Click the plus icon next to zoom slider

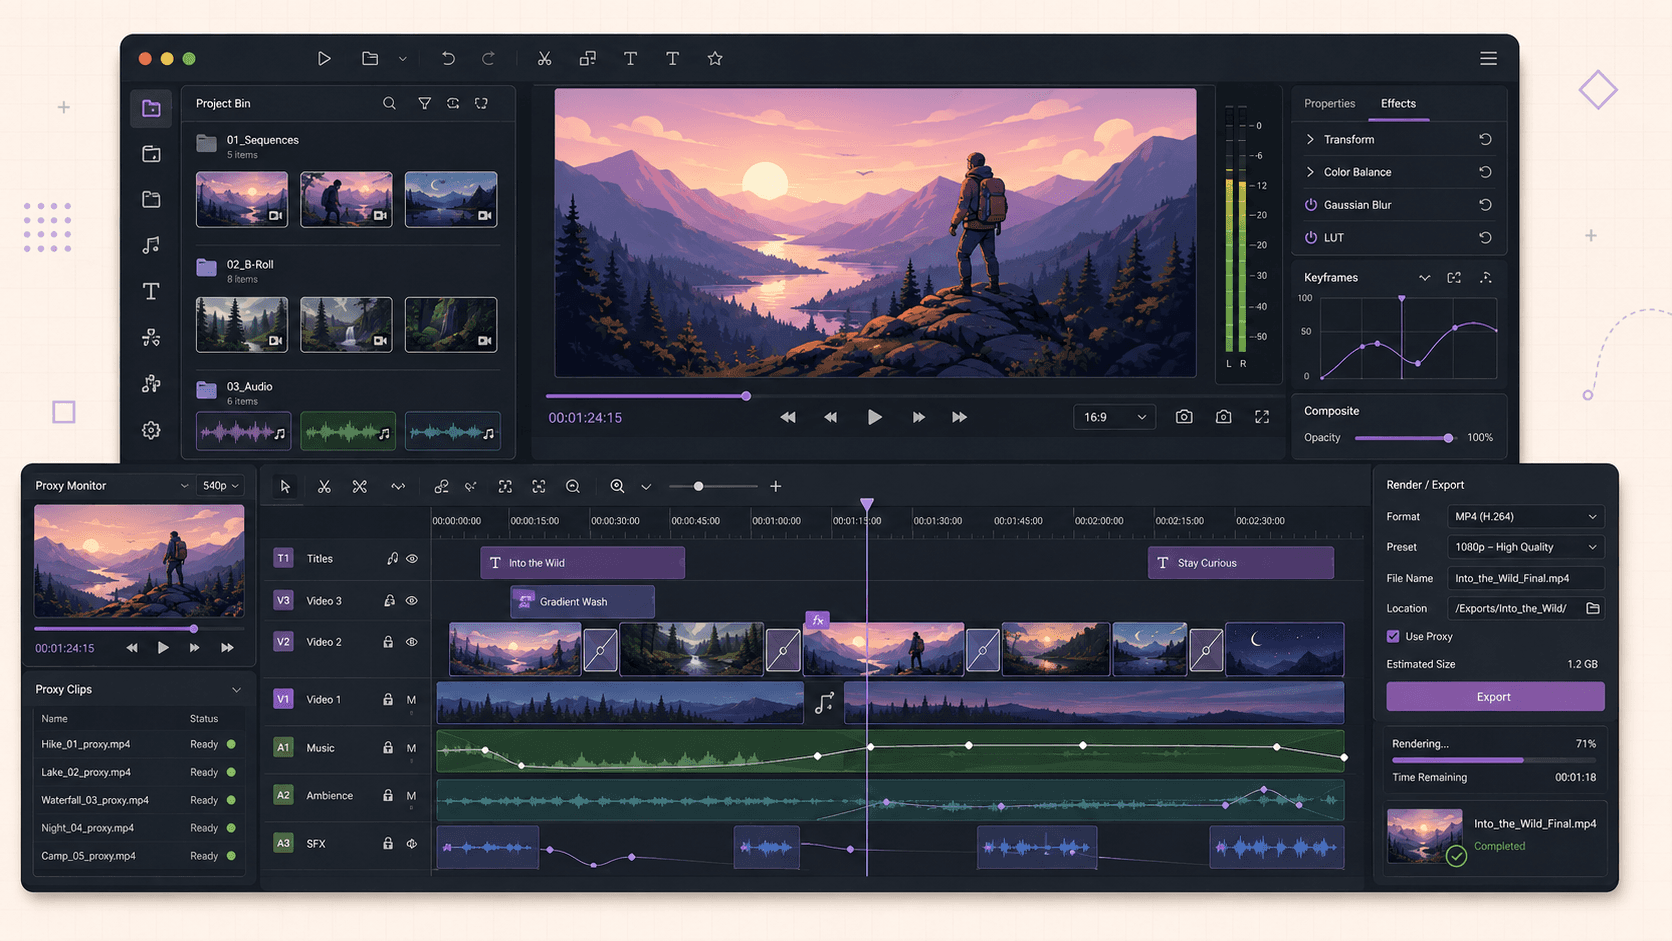(776, 486)
